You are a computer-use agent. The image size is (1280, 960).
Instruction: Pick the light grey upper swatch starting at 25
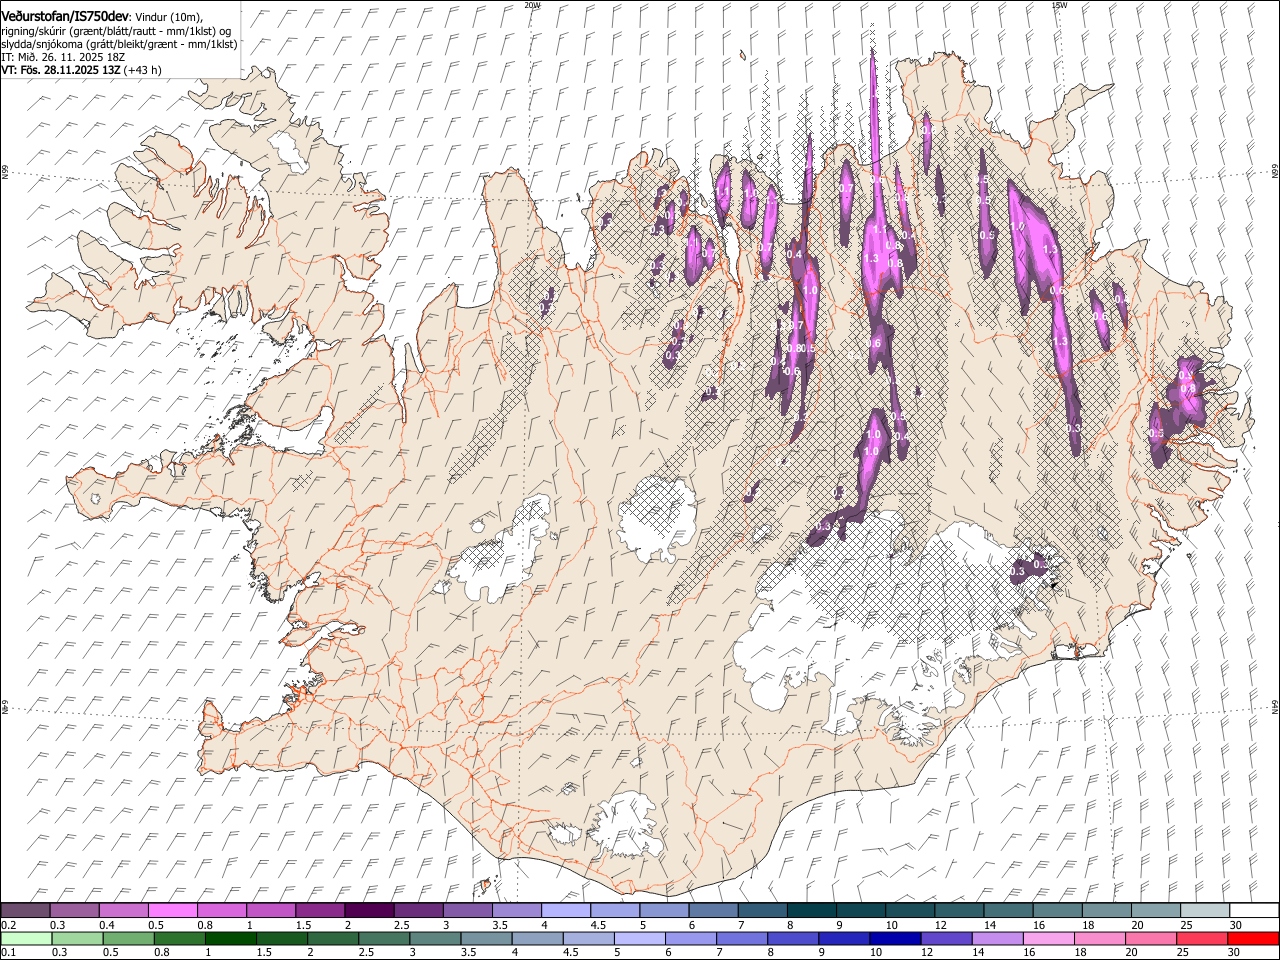point(1205,910)
